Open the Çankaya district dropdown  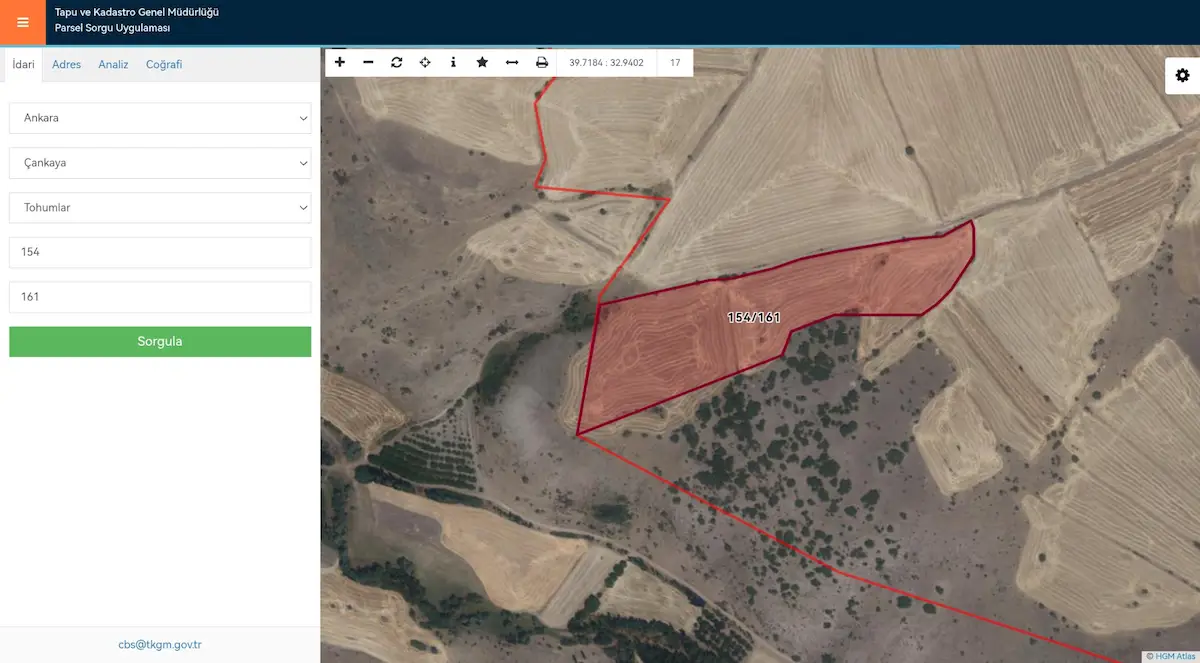(160, 163)
